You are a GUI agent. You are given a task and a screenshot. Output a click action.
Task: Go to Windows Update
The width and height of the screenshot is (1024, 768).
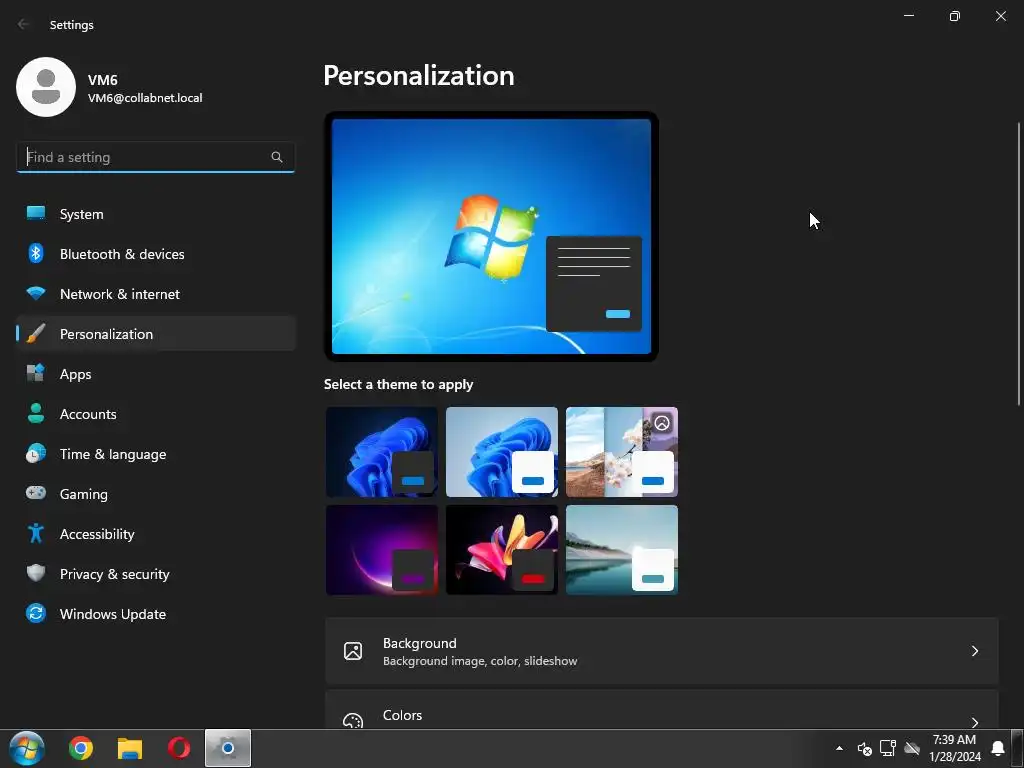pyautogui.click(x=156, y=613)
